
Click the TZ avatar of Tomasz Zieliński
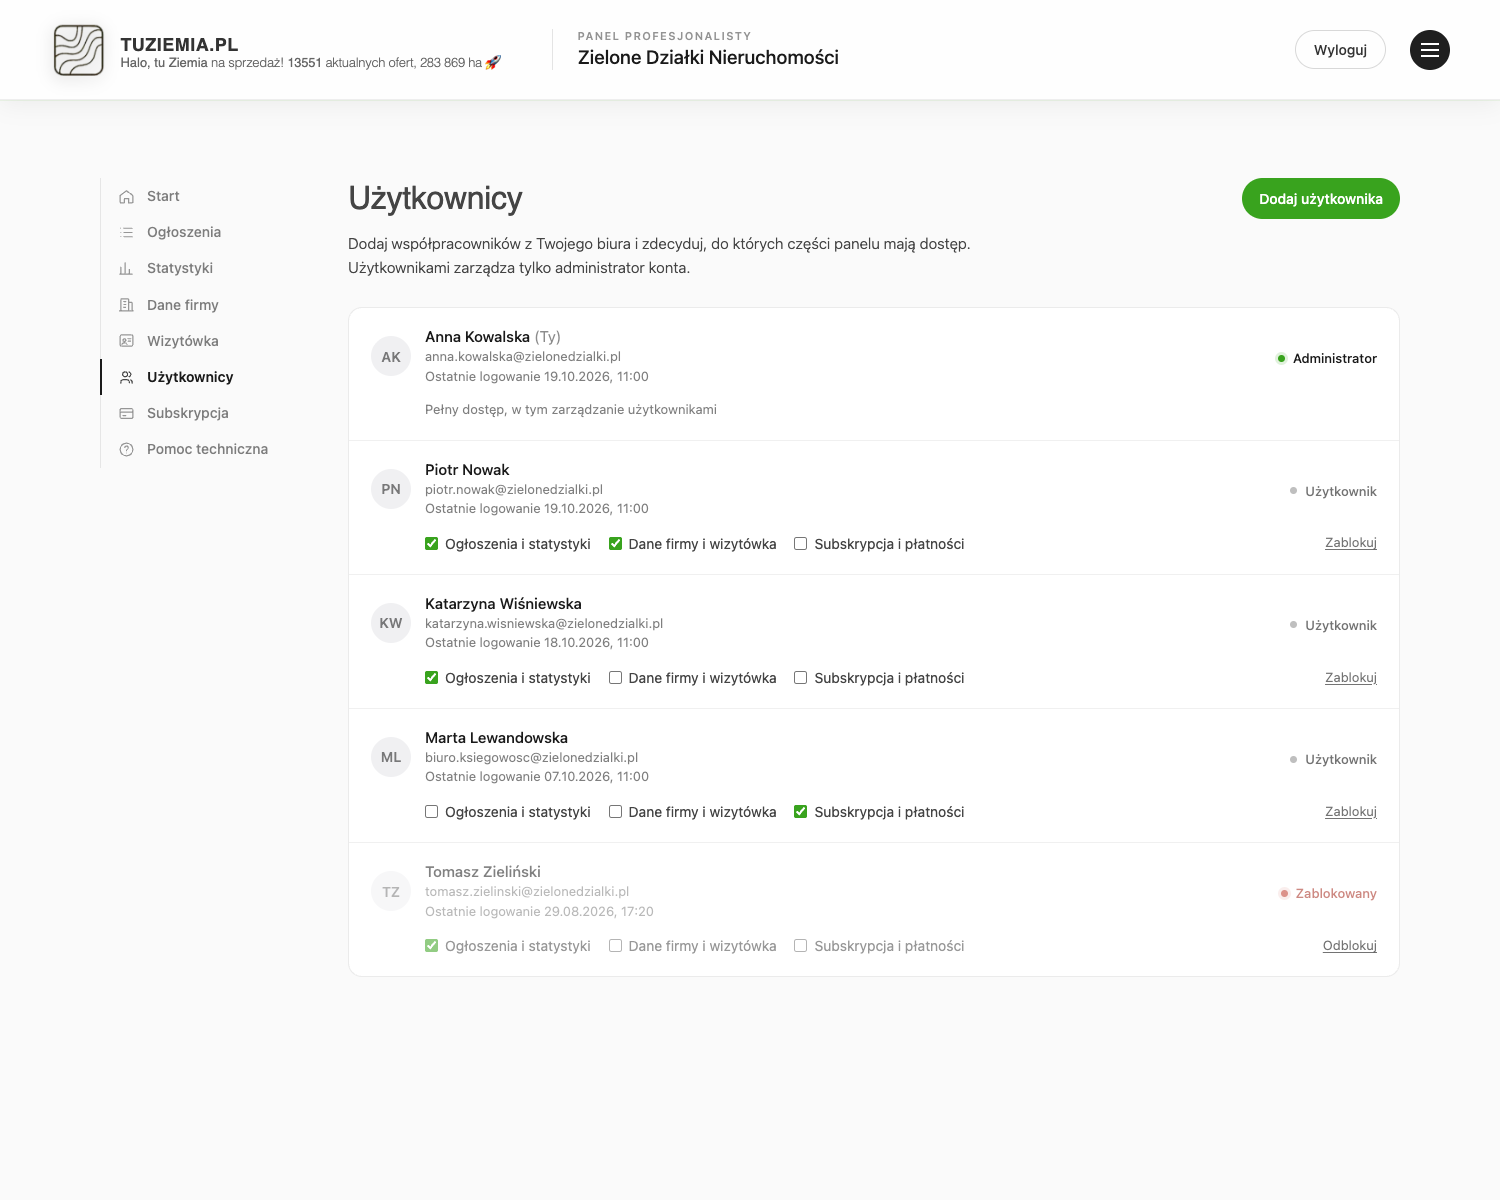tap(391, 891)
